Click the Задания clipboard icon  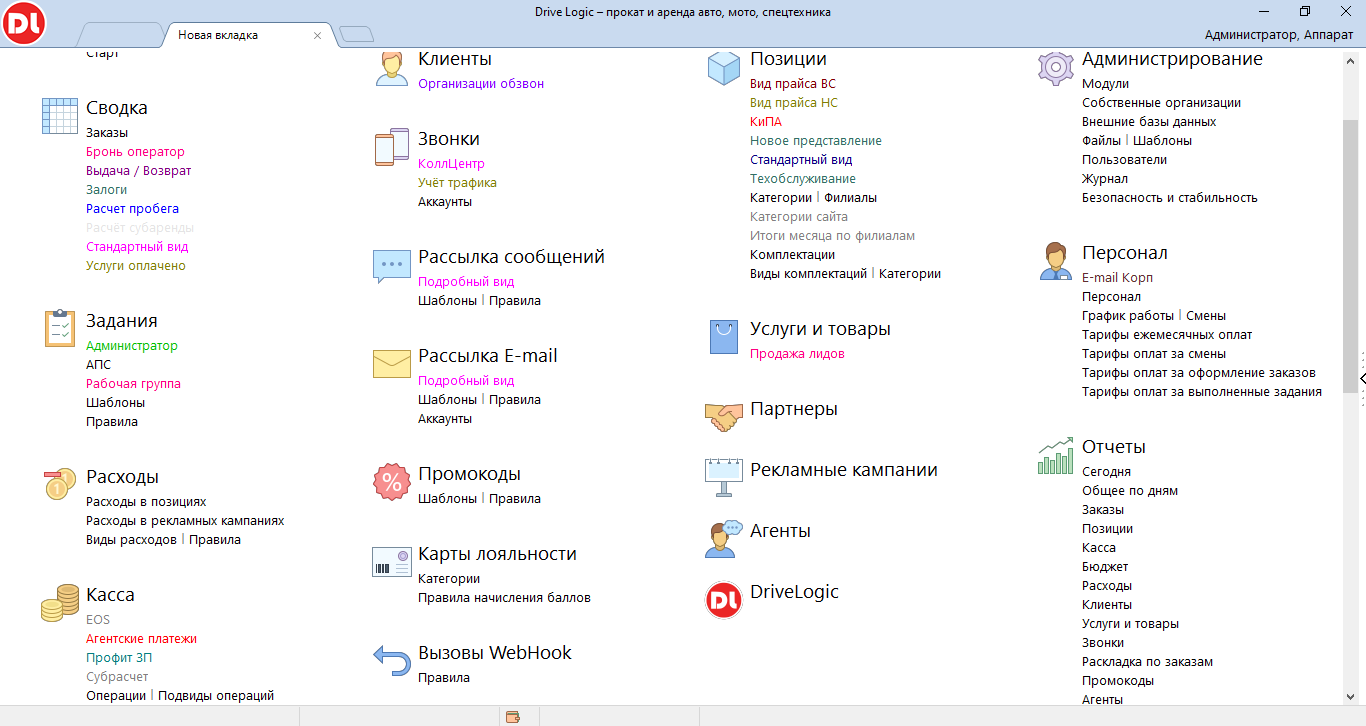pos(59,328)
